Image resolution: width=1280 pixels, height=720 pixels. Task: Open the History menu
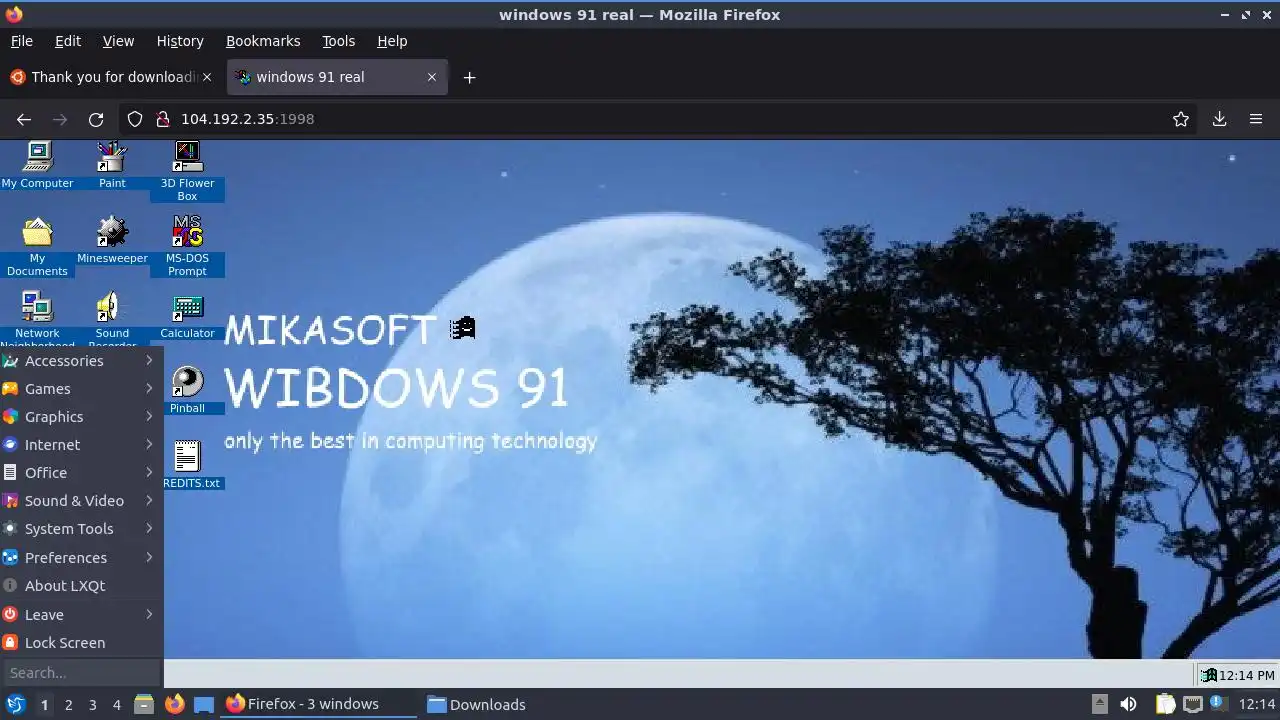pos(180,41)
